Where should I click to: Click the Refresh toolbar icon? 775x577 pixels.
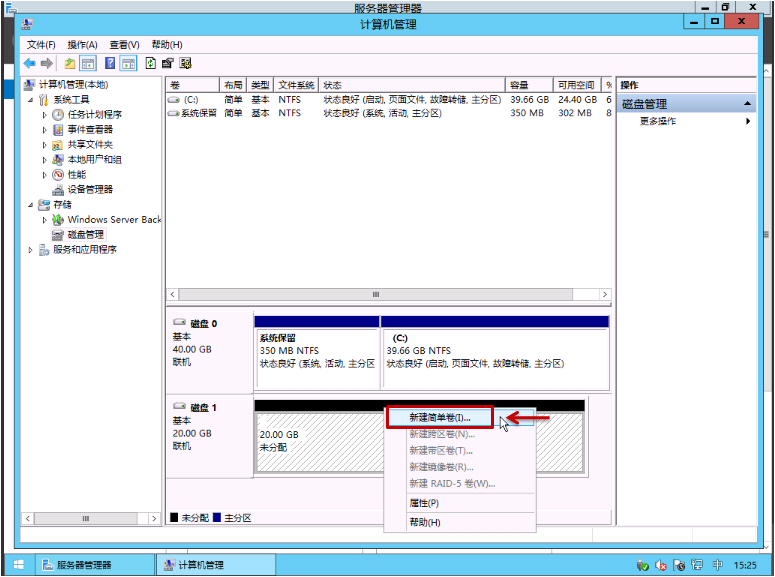click(151, 63)
